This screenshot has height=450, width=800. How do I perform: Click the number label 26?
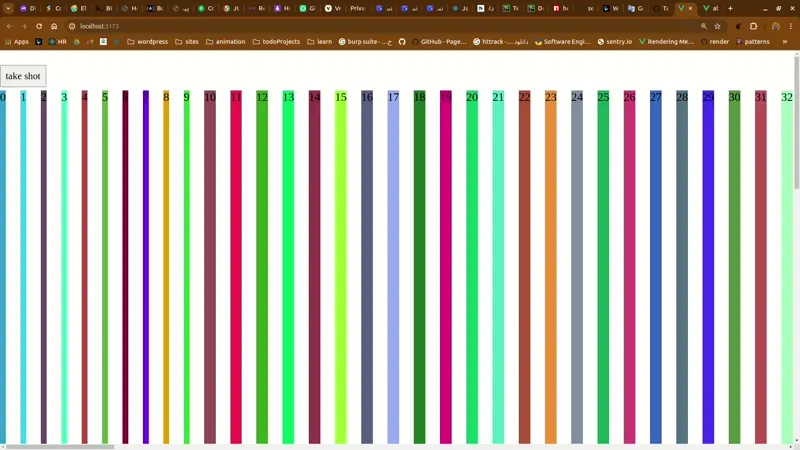(x=630, y=97)
